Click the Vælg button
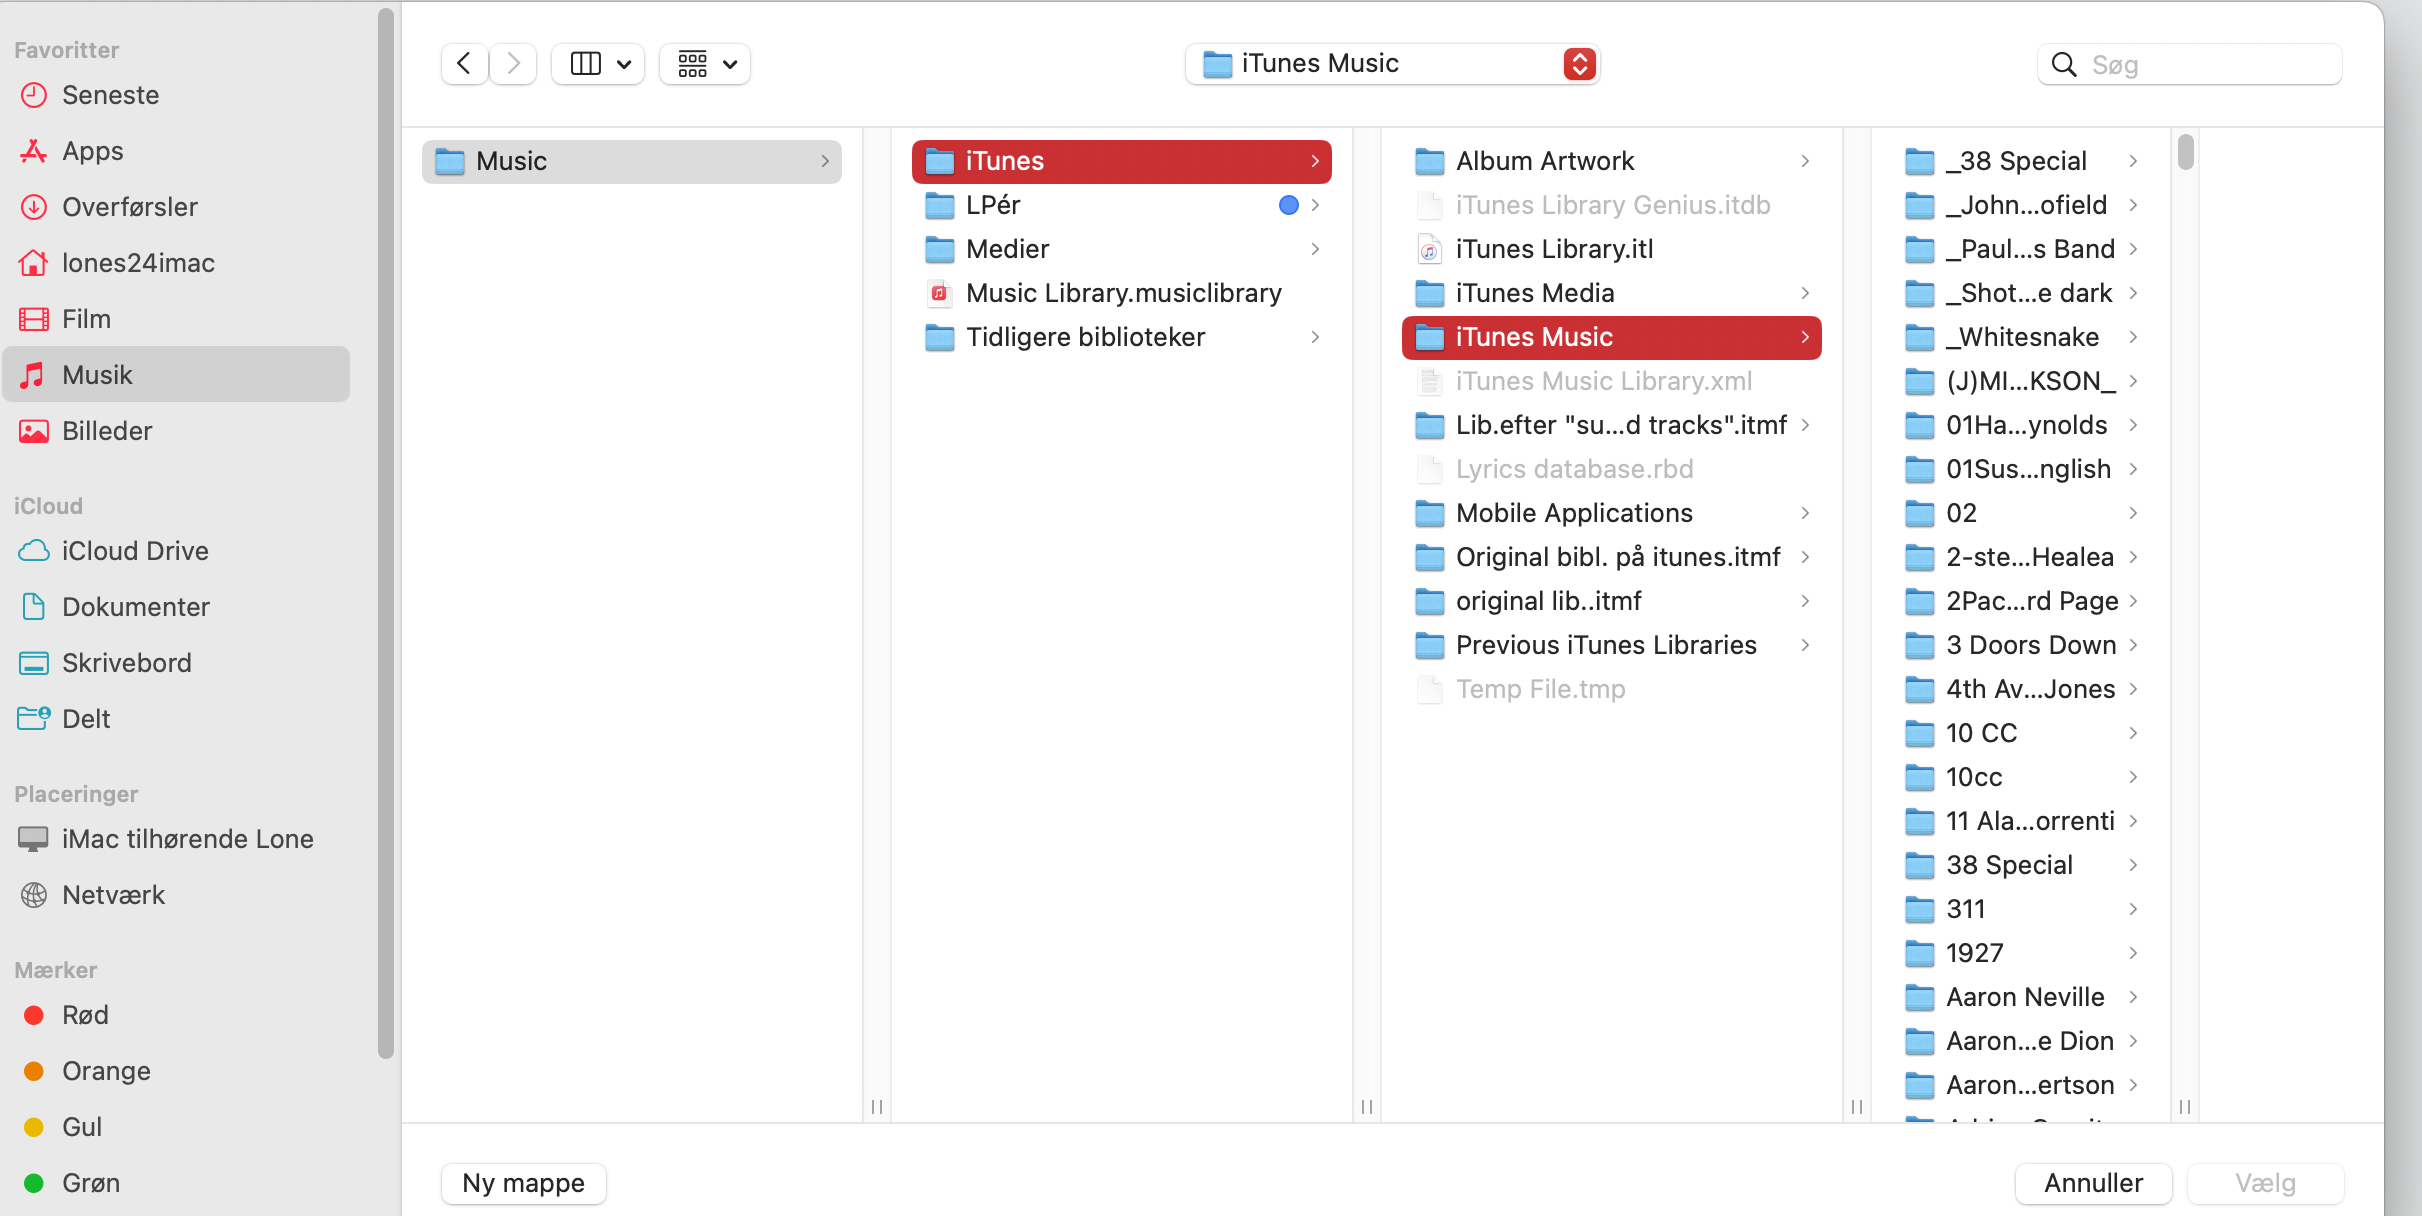Viewport: 2422px width, 1216px height. tap(2265, 1183)
